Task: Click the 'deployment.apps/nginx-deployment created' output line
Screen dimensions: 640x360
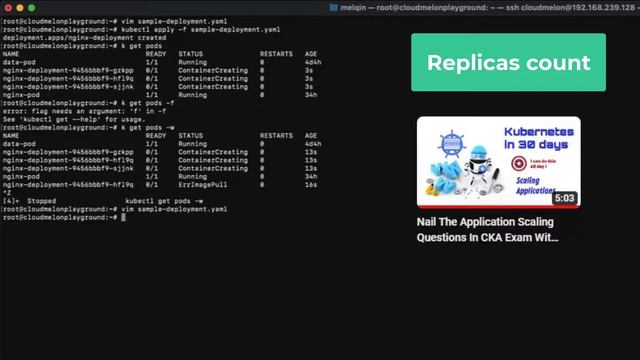Action: click(x=84, y=38)
